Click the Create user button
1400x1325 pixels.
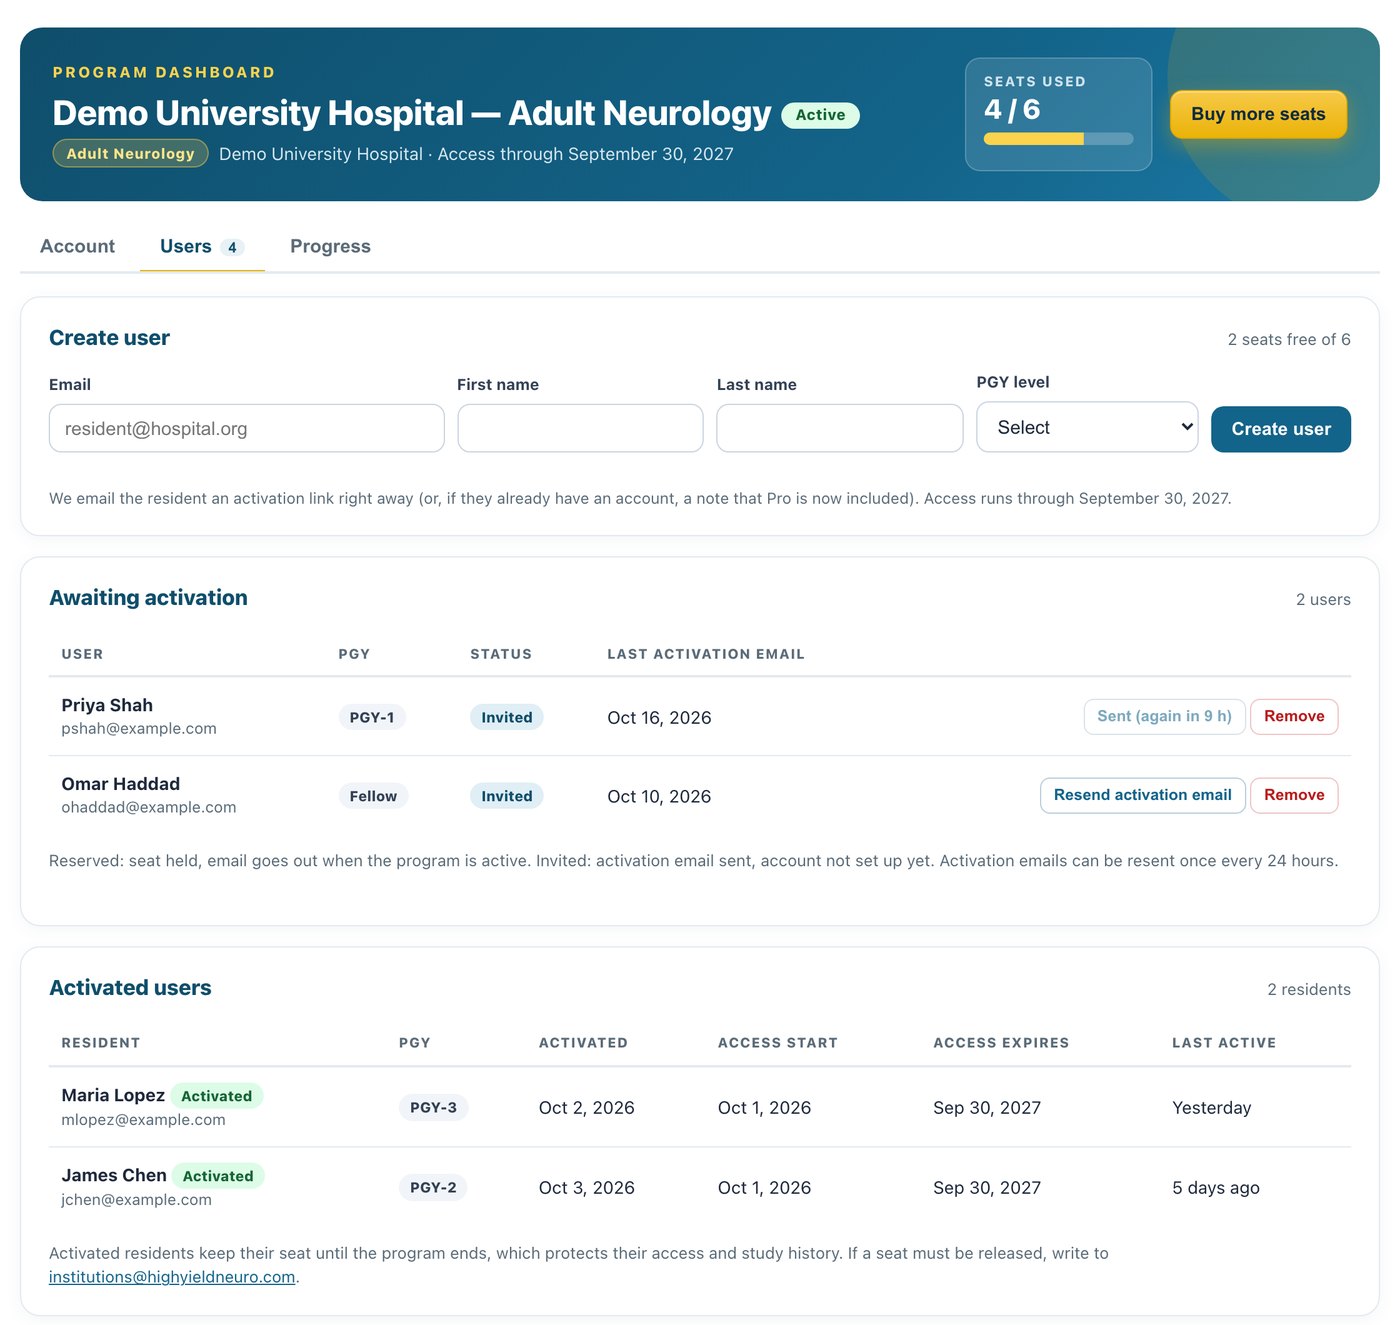pyautogui.click(x=1281, y=429)
